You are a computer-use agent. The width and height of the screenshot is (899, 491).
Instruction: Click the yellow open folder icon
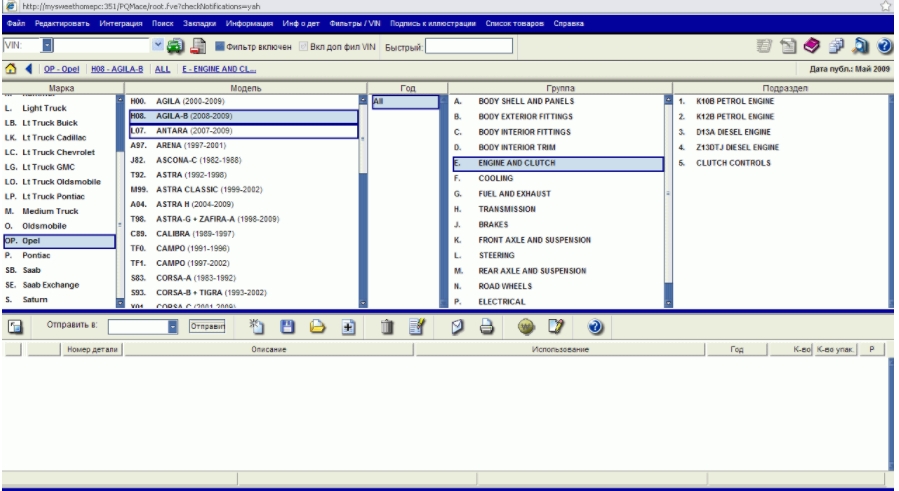click(x=317, y=327)
